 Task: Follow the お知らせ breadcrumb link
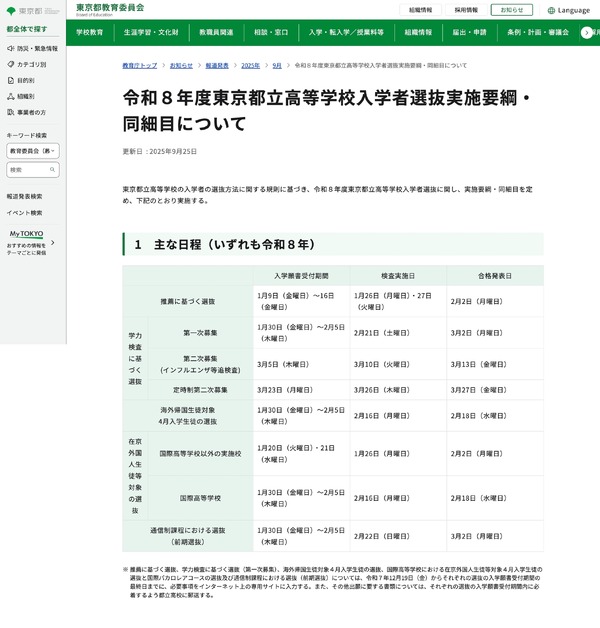click(181, 66)
